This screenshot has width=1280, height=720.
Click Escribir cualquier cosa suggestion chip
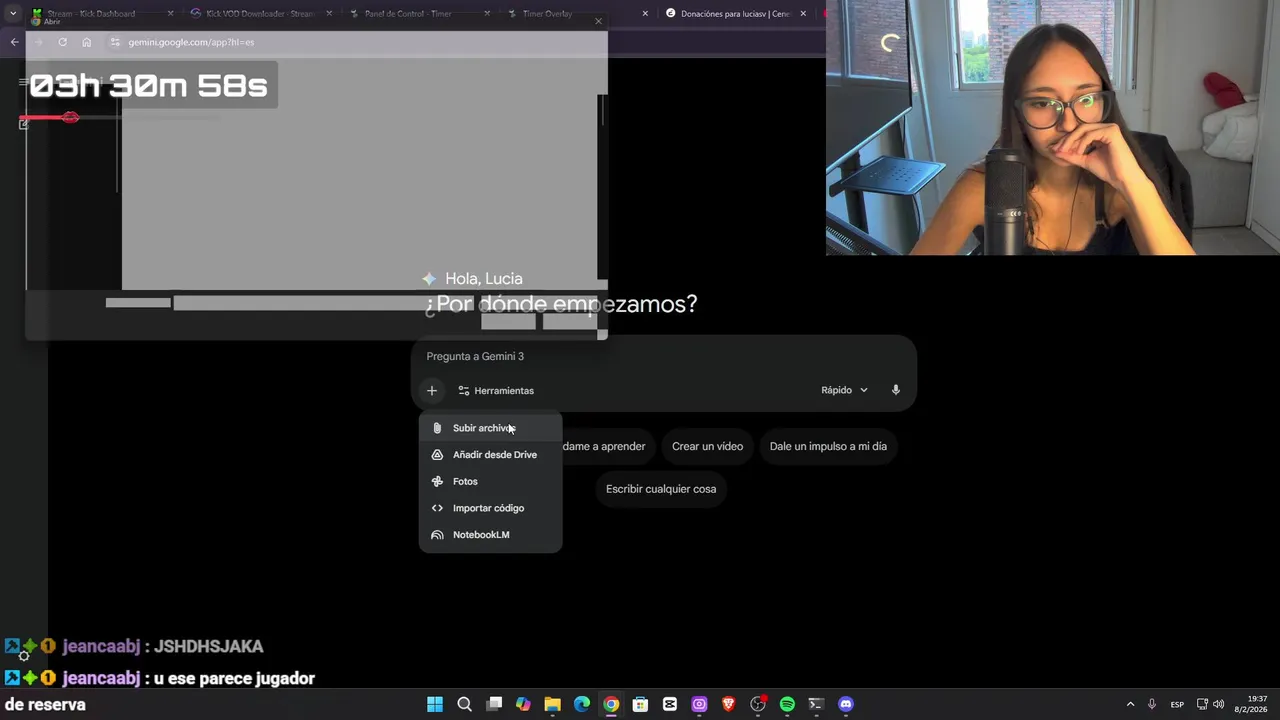click(661, 489)
